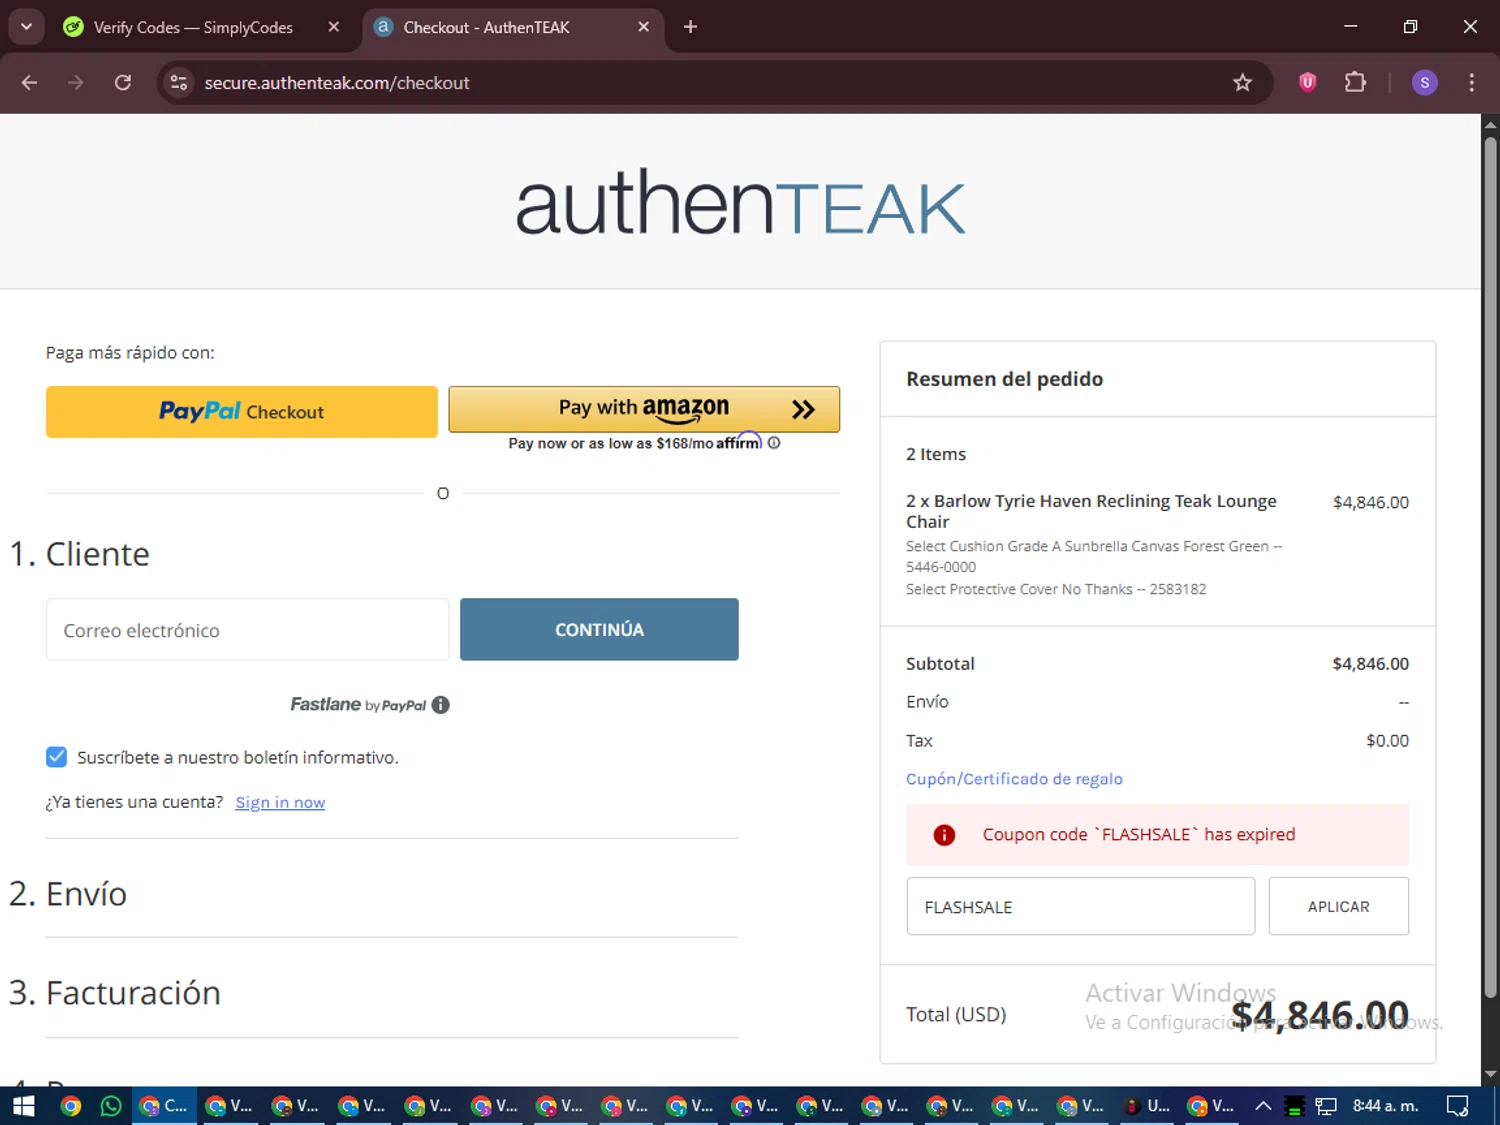Open the tab search dropdown arrow

point(26,27)
